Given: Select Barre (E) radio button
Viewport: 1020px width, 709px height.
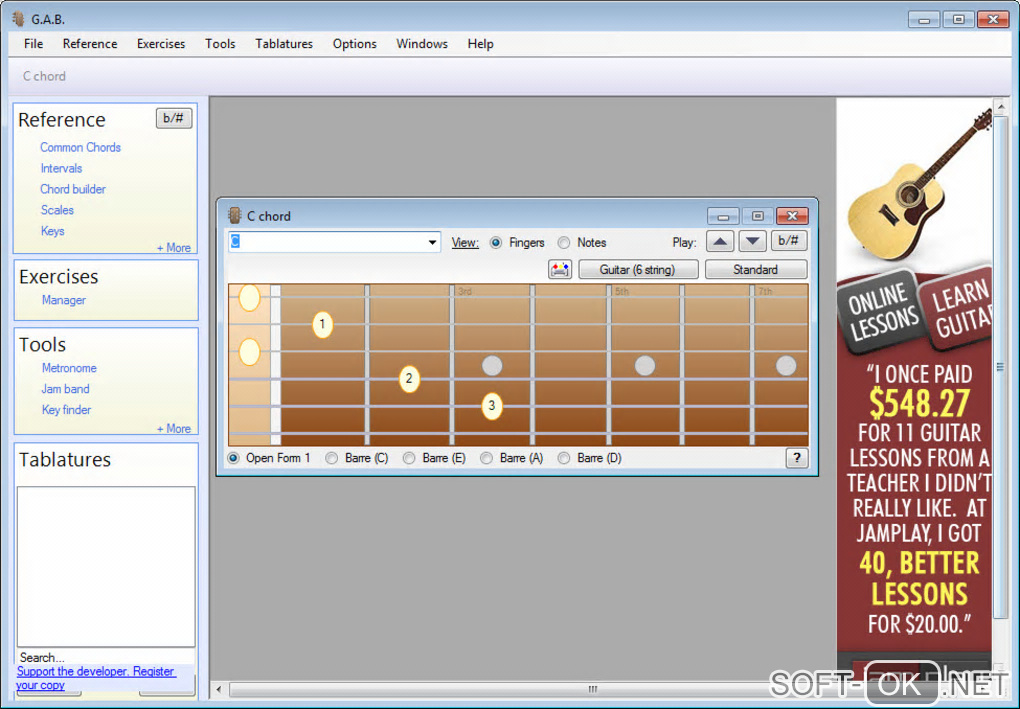Looking at the screenshot, I should coord(409,458).
